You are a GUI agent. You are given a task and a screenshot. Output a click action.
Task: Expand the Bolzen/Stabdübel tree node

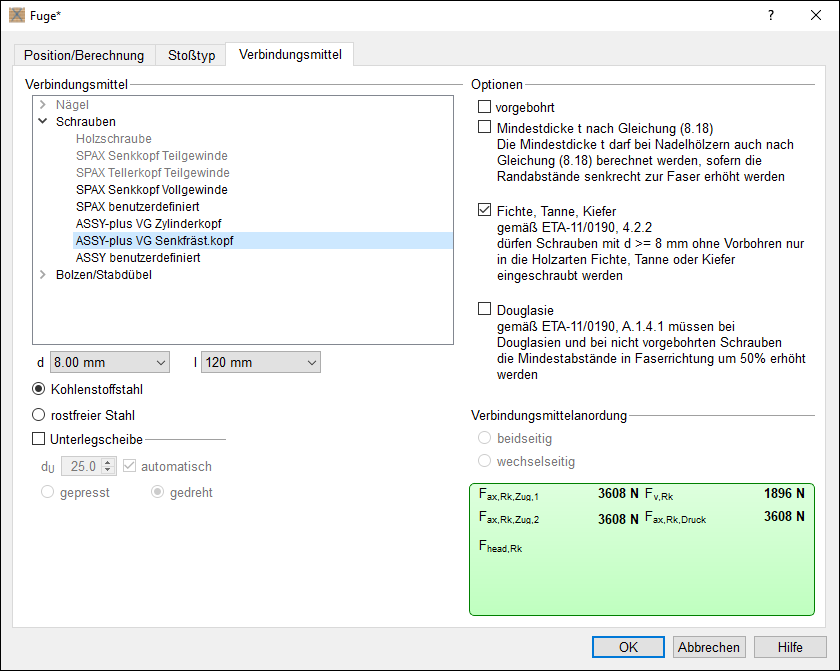43,275
